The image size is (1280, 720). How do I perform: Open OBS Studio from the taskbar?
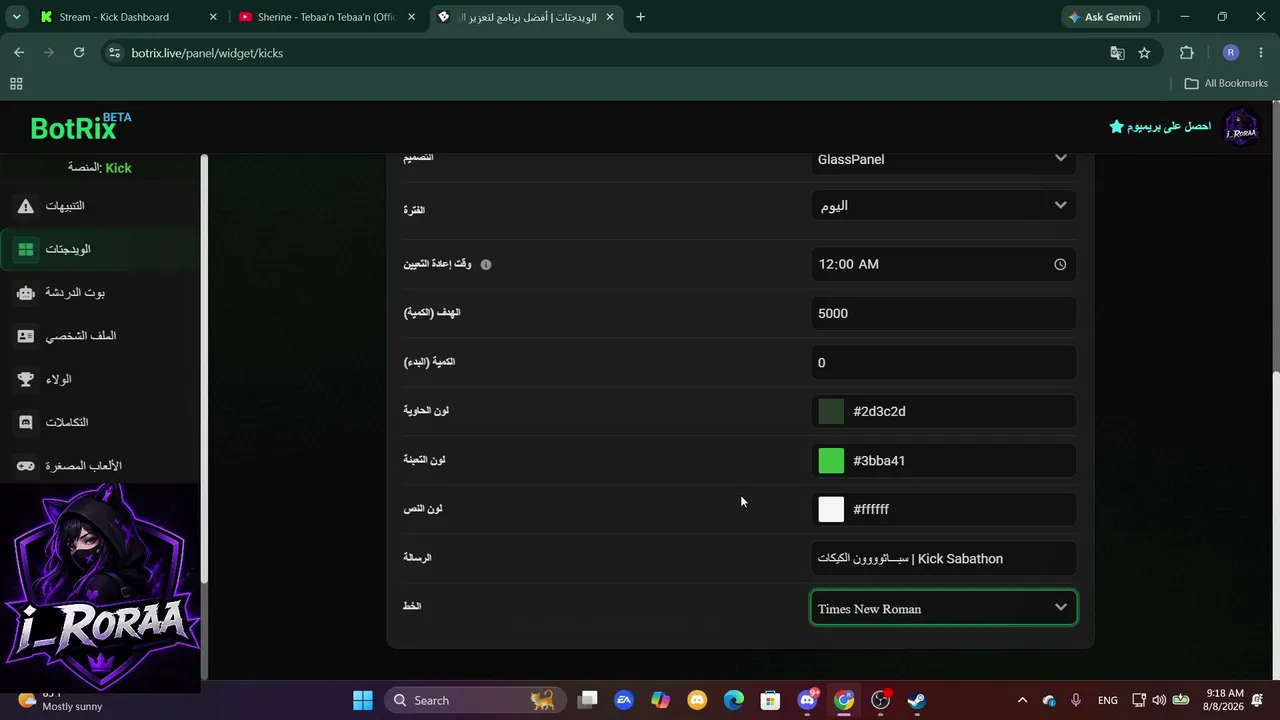[x=880, y=700]
